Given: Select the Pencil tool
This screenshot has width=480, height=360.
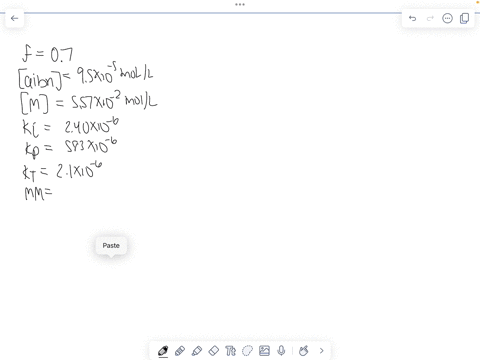Looking at the screenshot, I should pos(180,351).
